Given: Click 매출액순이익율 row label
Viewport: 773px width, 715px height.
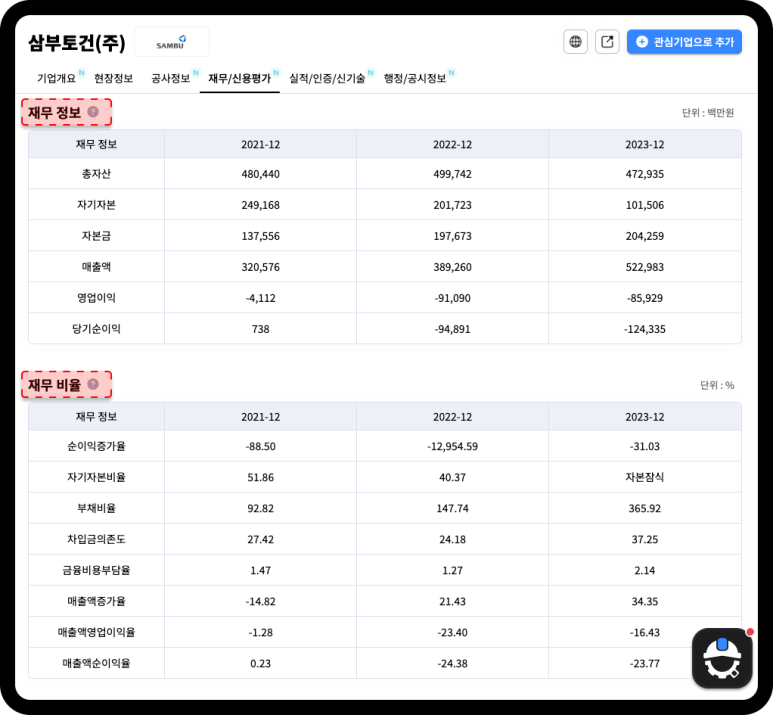Looking at the screenshot, I should [96, 664].
